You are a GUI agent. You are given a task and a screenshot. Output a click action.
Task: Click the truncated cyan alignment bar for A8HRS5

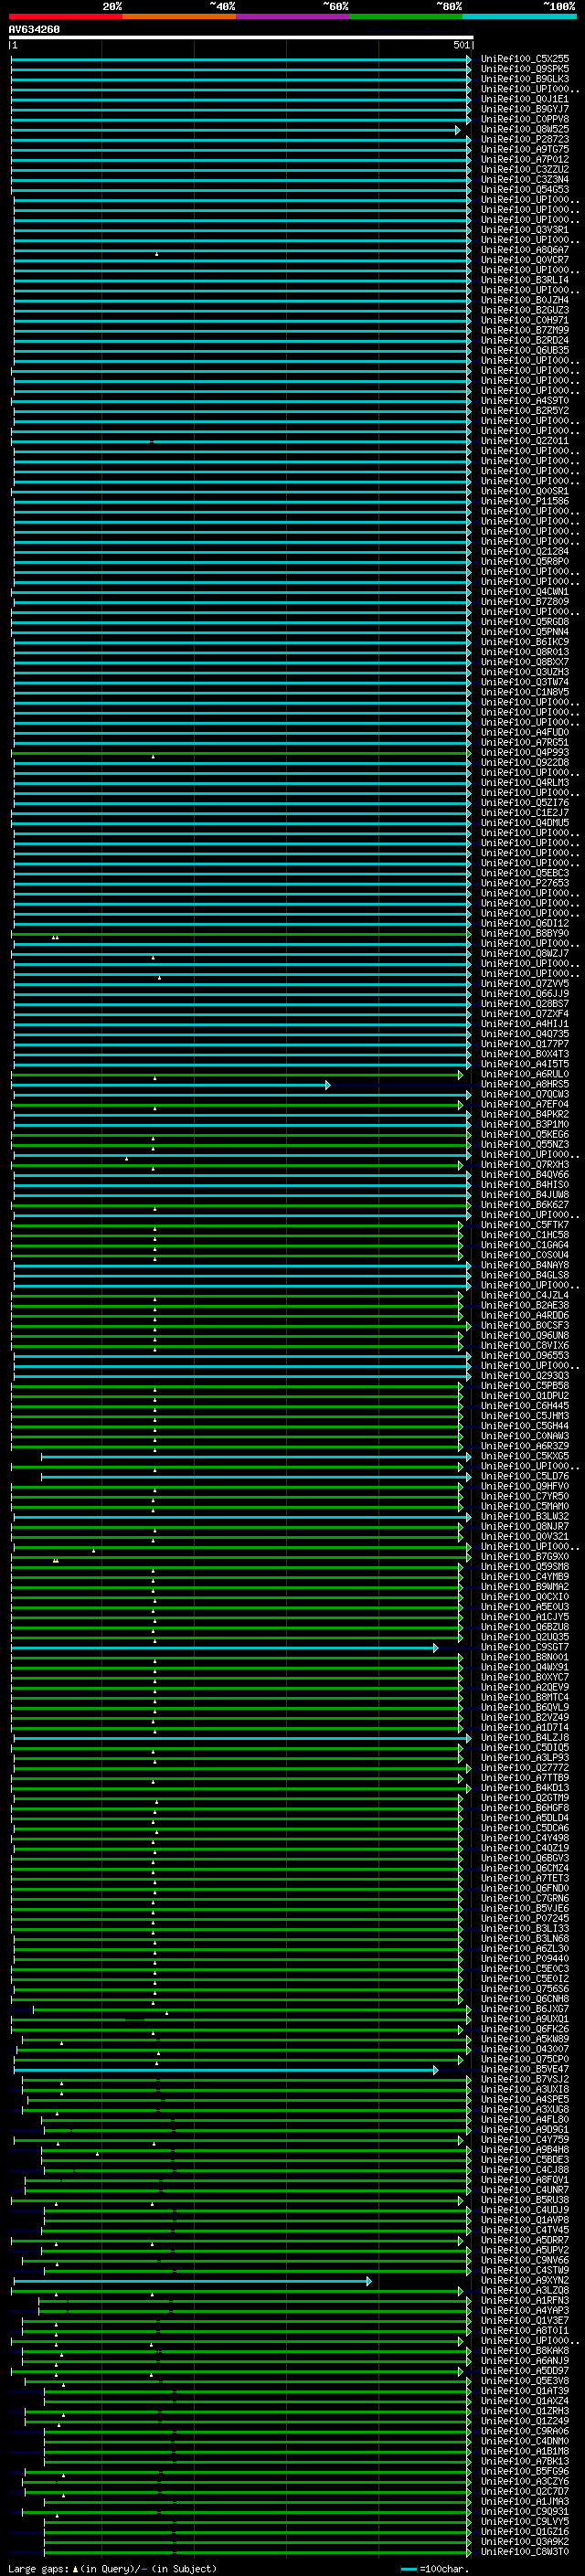click(170, 1085)
